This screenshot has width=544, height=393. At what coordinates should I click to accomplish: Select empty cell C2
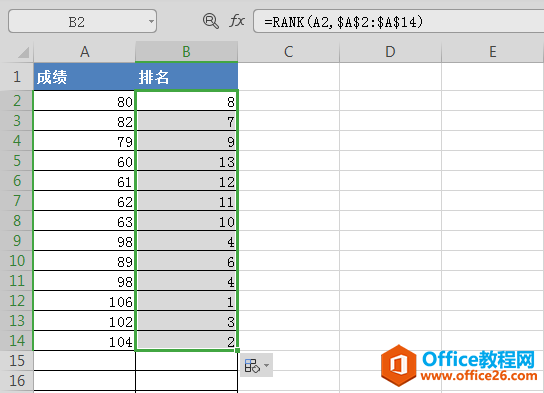pos(288,101)
